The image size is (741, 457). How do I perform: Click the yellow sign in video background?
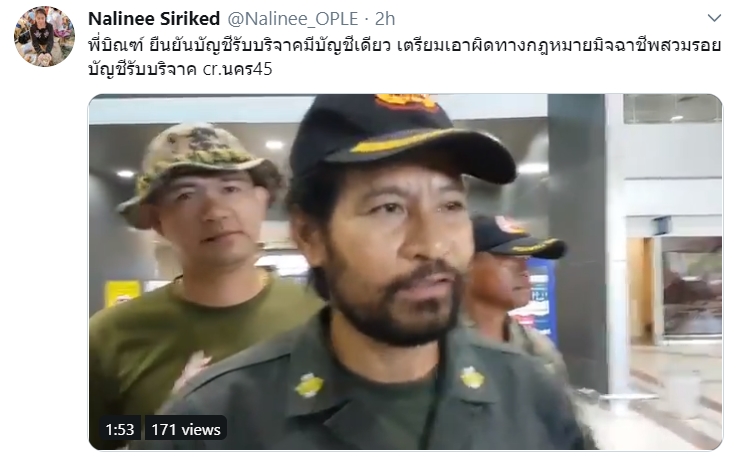122,293
